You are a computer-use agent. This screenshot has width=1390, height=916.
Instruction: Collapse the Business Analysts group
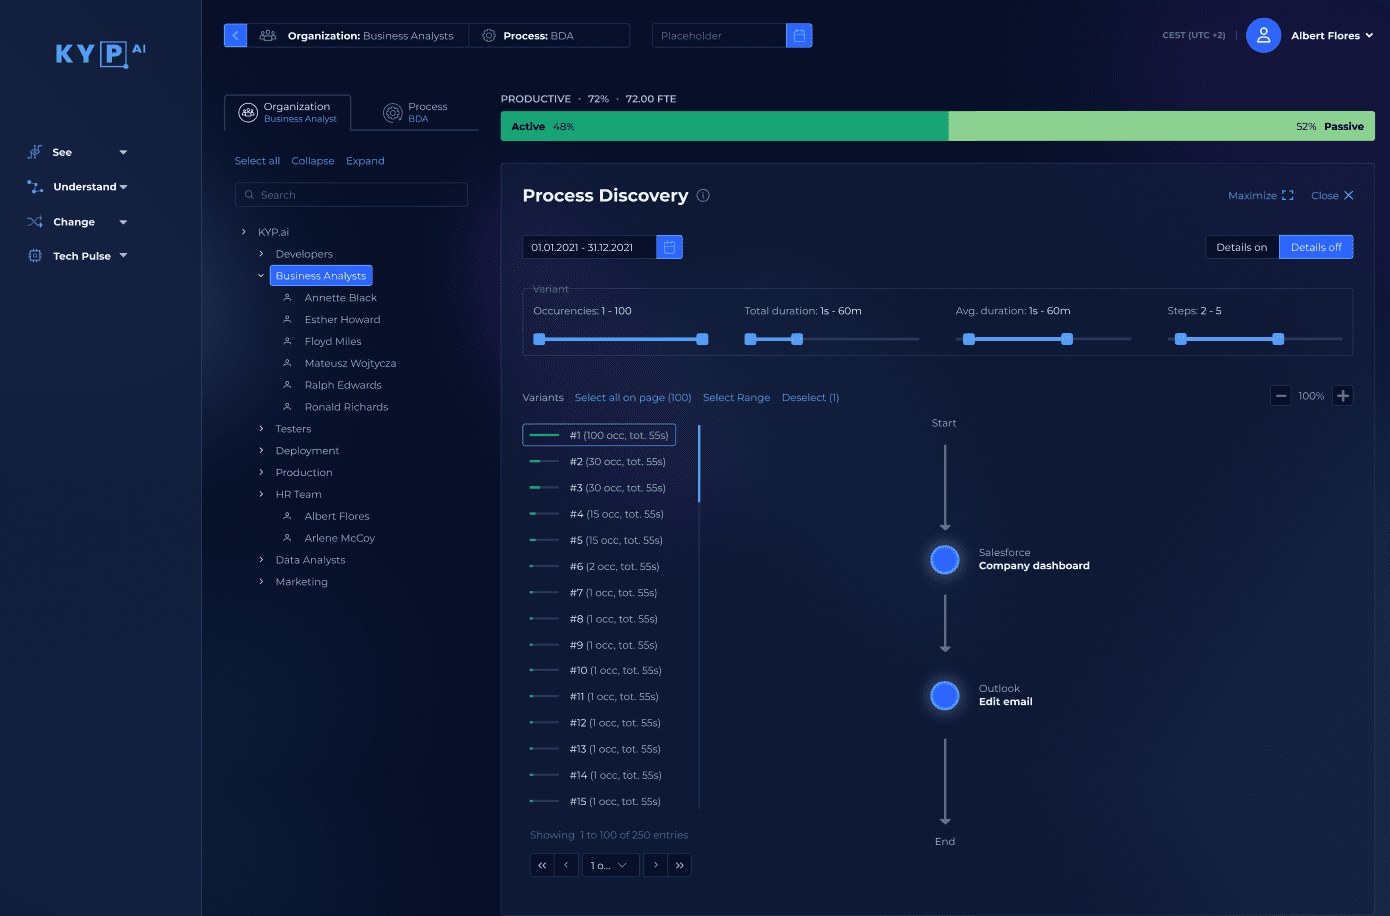(x=261, y=275)
